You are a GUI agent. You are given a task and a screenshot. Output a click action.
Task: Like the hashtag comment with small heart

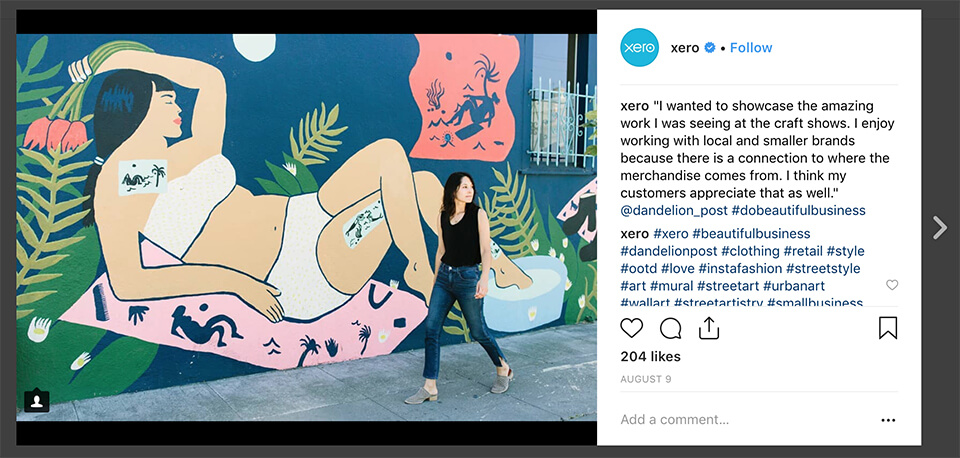(x=892, y=285)
